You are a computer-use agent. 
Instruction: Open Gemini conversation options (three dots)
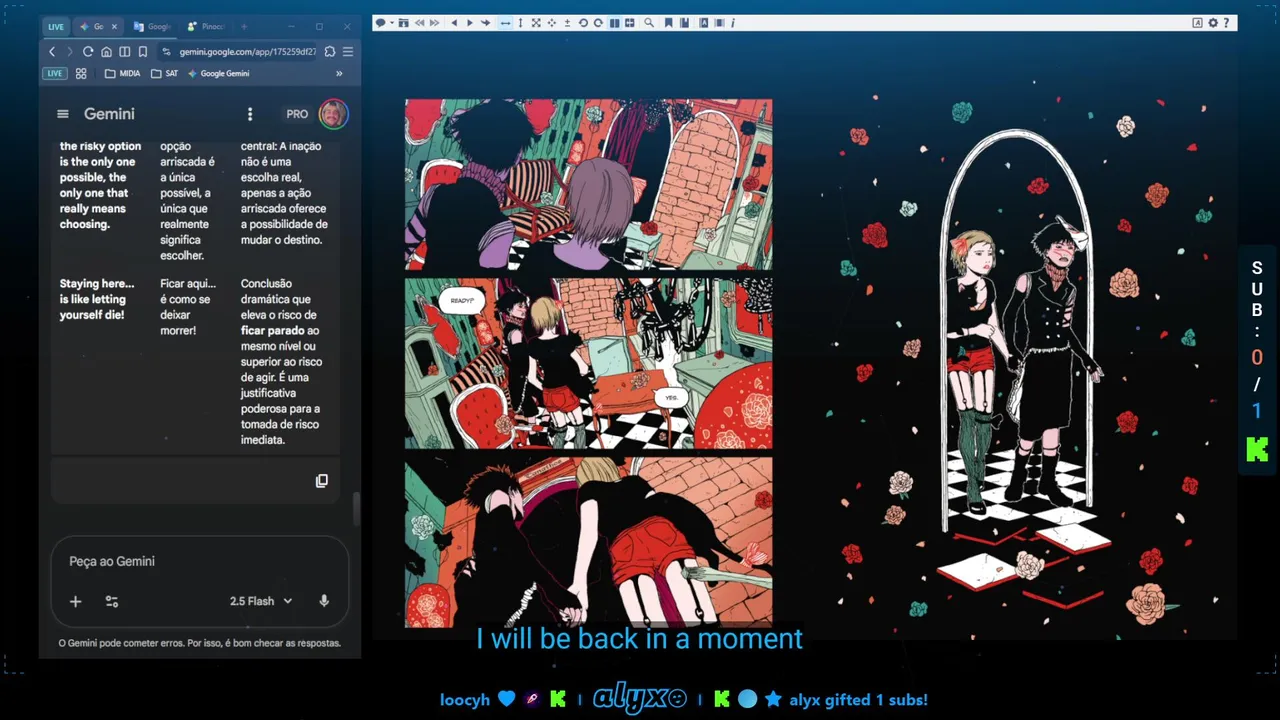(x=250, y=114)
